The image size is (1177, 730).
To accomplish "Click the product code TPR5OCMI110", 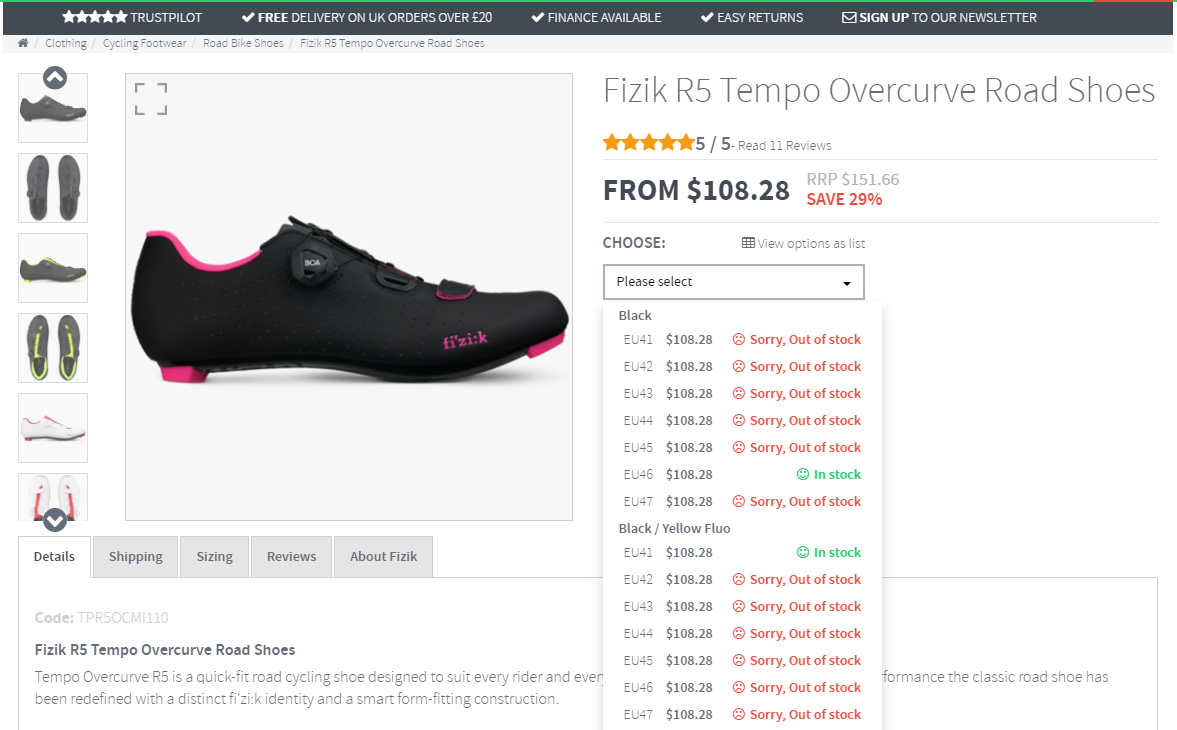I will click(123, 617).
